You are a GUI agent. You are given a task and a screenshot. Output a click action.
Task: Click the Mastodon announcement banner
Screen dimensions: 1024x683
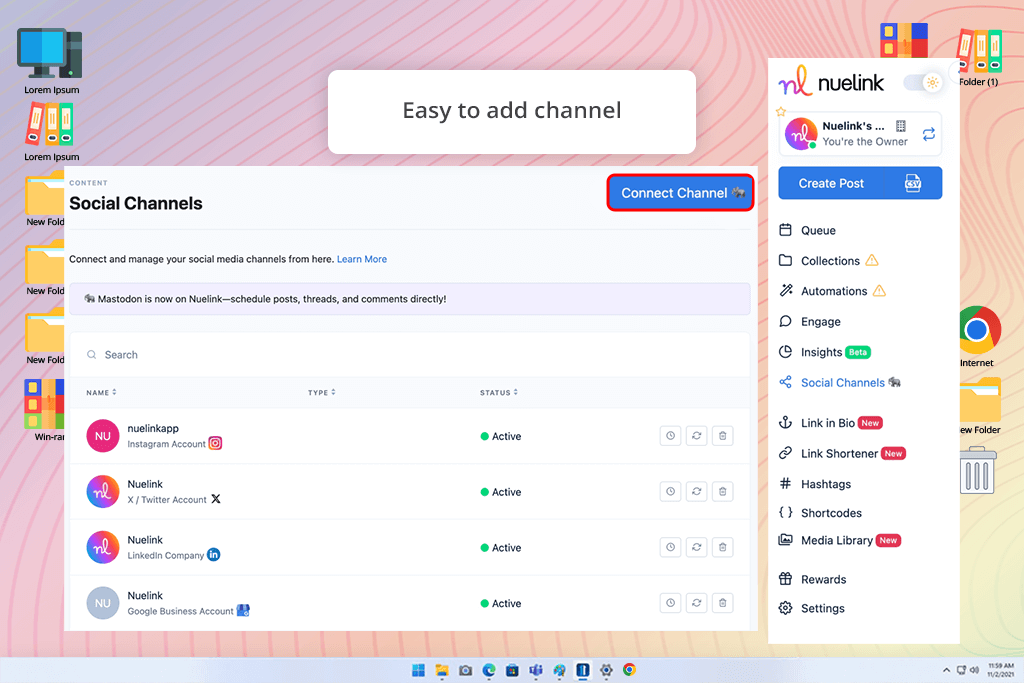(x=409, y=299)
